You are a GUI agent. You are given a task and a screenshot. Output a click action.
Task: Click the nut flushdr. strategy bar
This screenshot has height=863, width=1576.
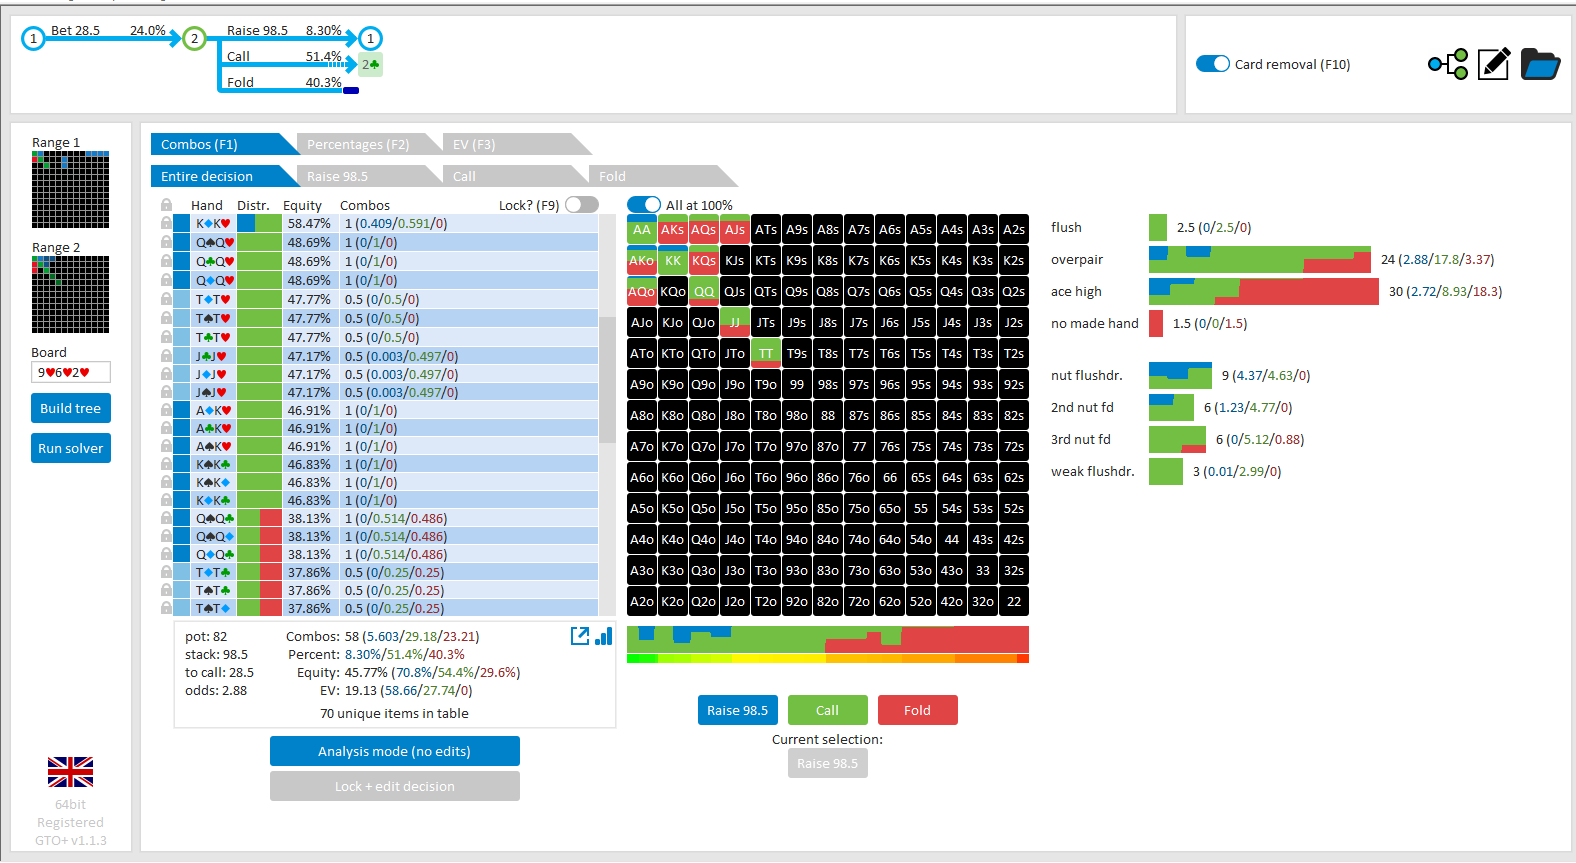click(x=1180, y=375)
